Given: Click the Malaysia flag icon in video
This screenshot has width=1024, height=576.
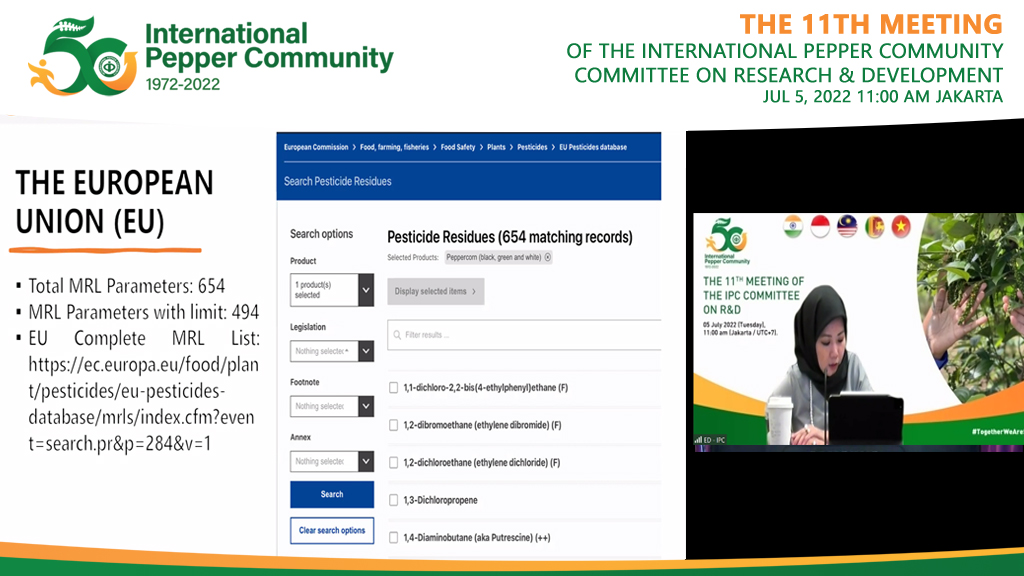Looking at the screenshot, I should pos(847,228).
